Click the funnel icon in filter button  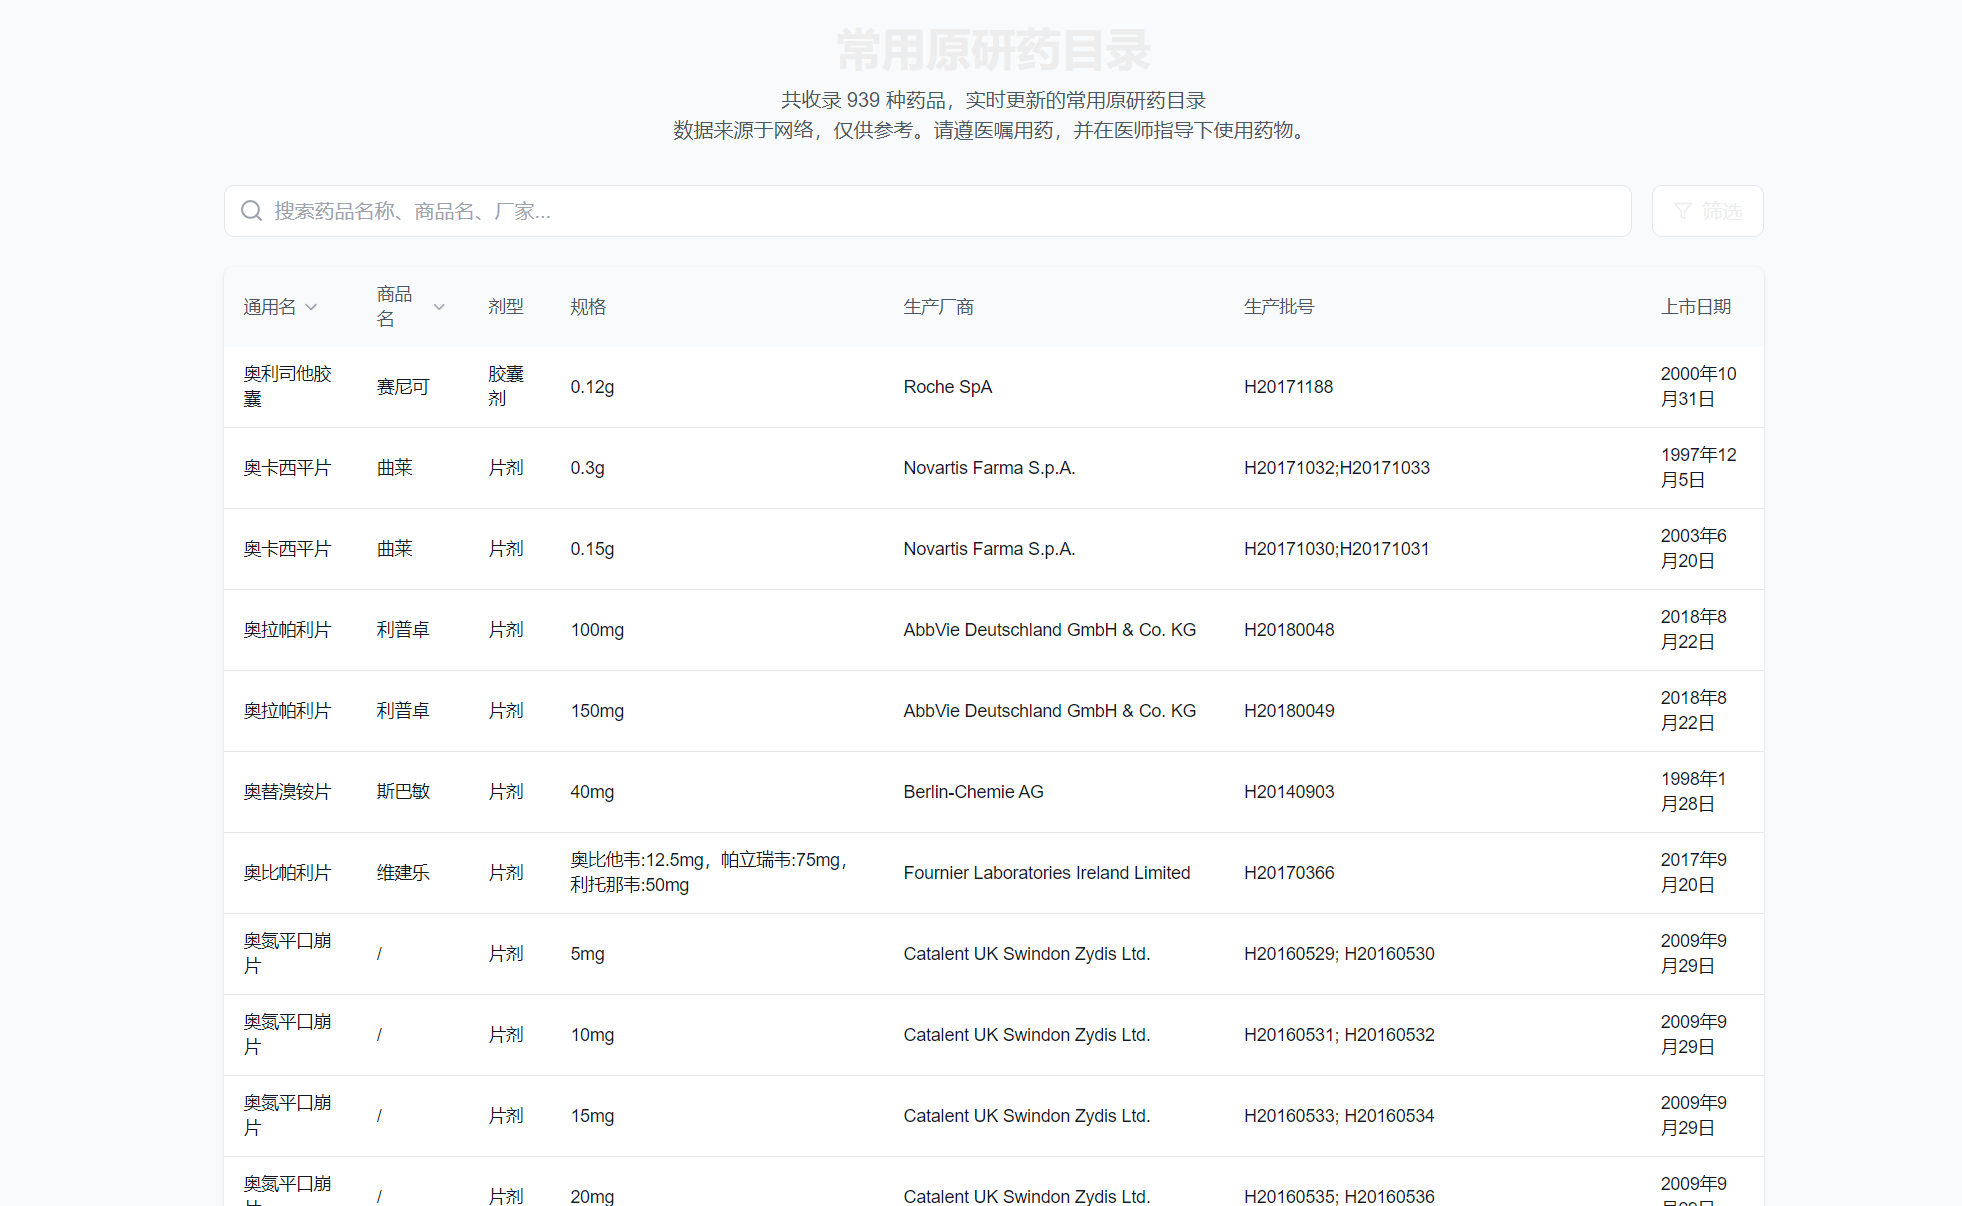click(1683, 211)
